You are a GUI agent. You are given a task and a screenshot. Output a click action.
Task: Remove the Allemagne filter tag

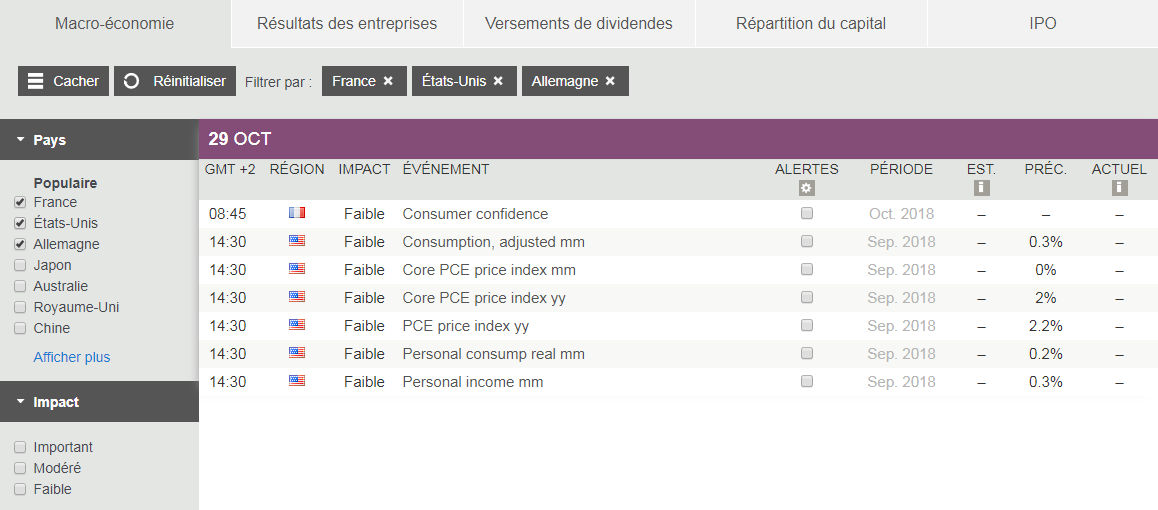pyautogui.click(x=610, y=81)
